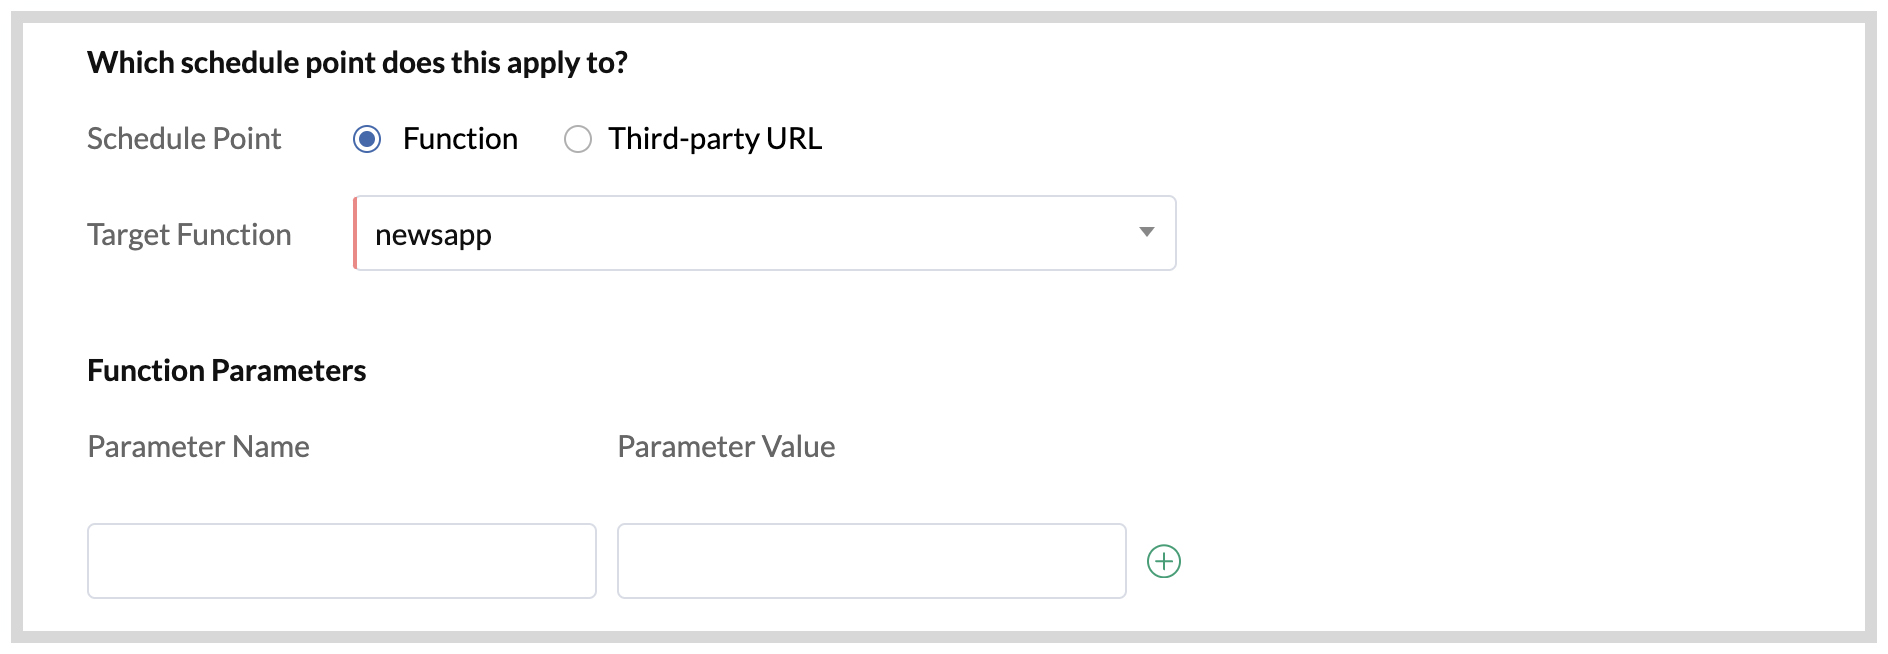Click the red required marker on Target Function
Image resolution: width=1888 pixels, height=654 pixels.
355,233
